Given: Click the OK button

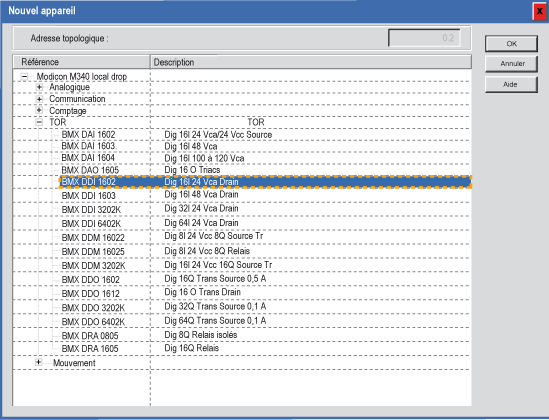Looking at the screenshot, I should [511, 44].
